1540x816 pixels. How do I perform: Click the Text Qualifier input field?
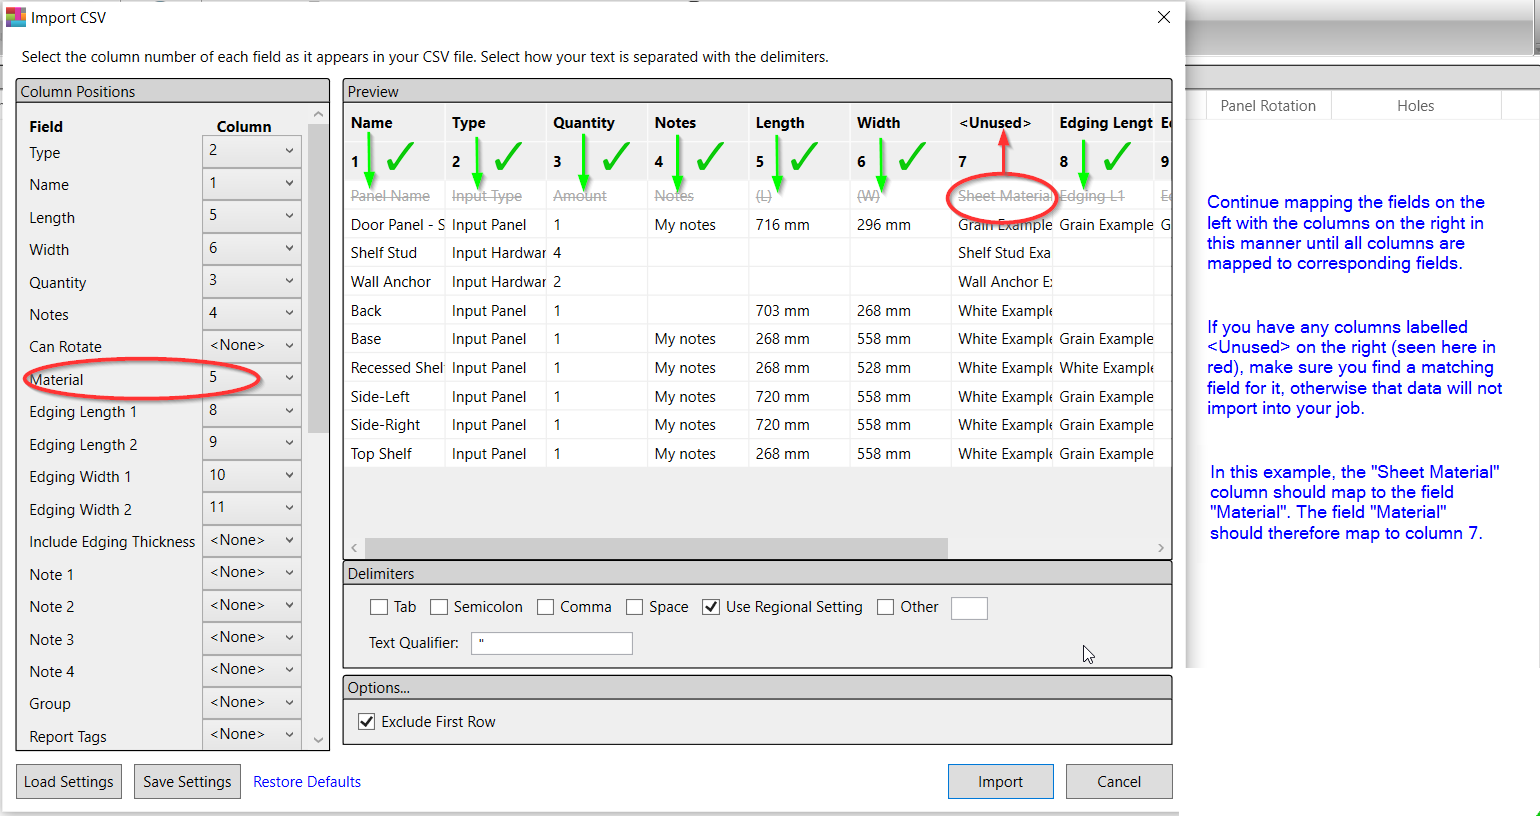(551, 642)
